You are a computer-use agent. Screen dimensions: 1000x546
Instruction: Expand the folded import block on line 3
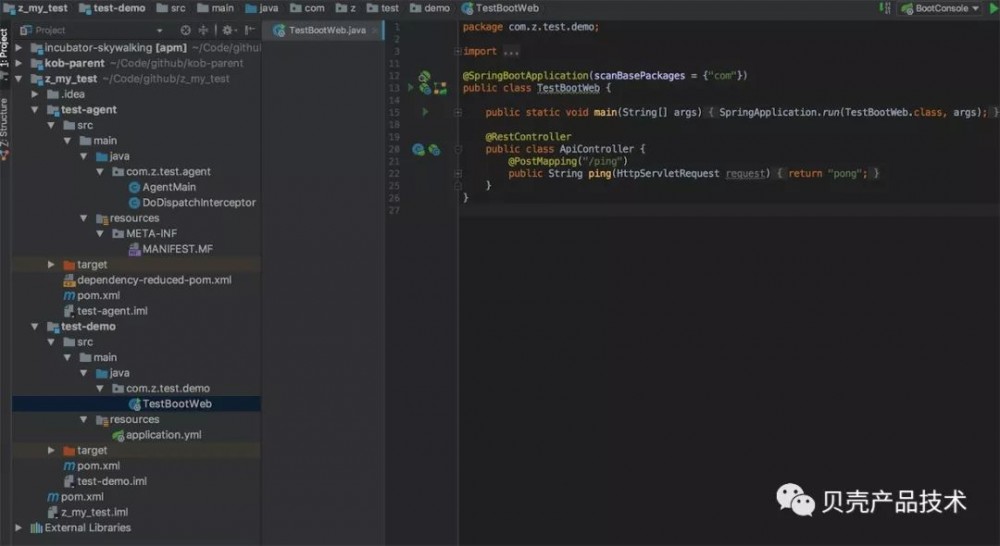coord(457,52)
